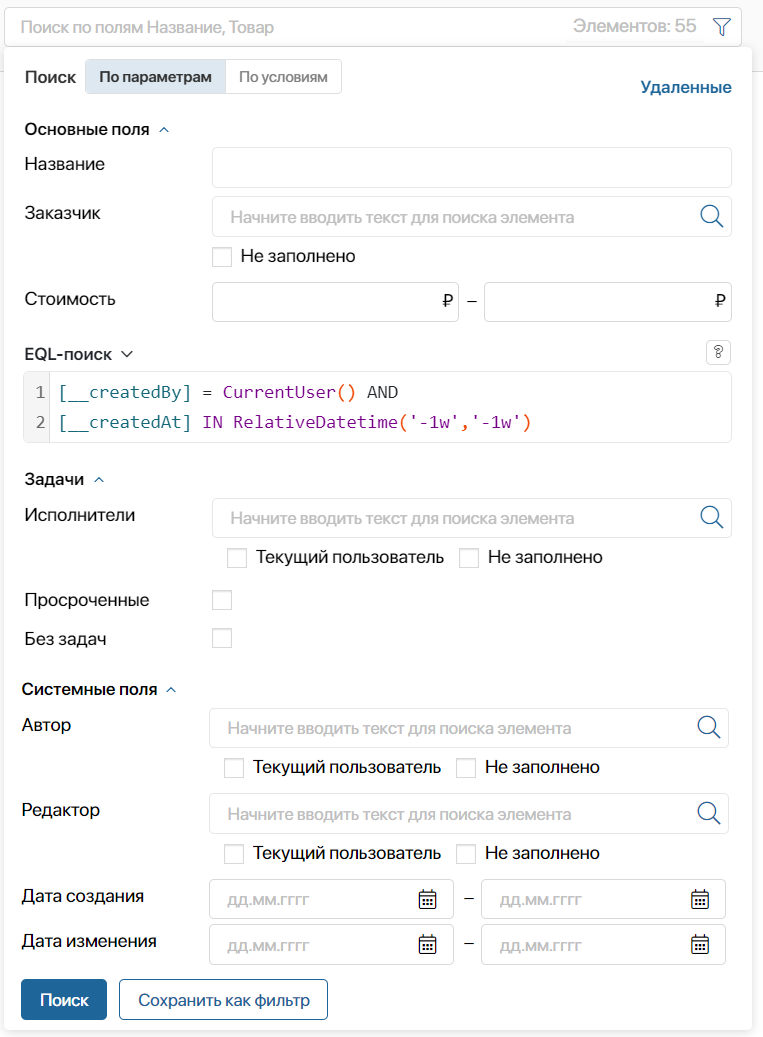The image size is (763, 1037).
Task: Collapse the Задачи section
Action: [99, 479]
